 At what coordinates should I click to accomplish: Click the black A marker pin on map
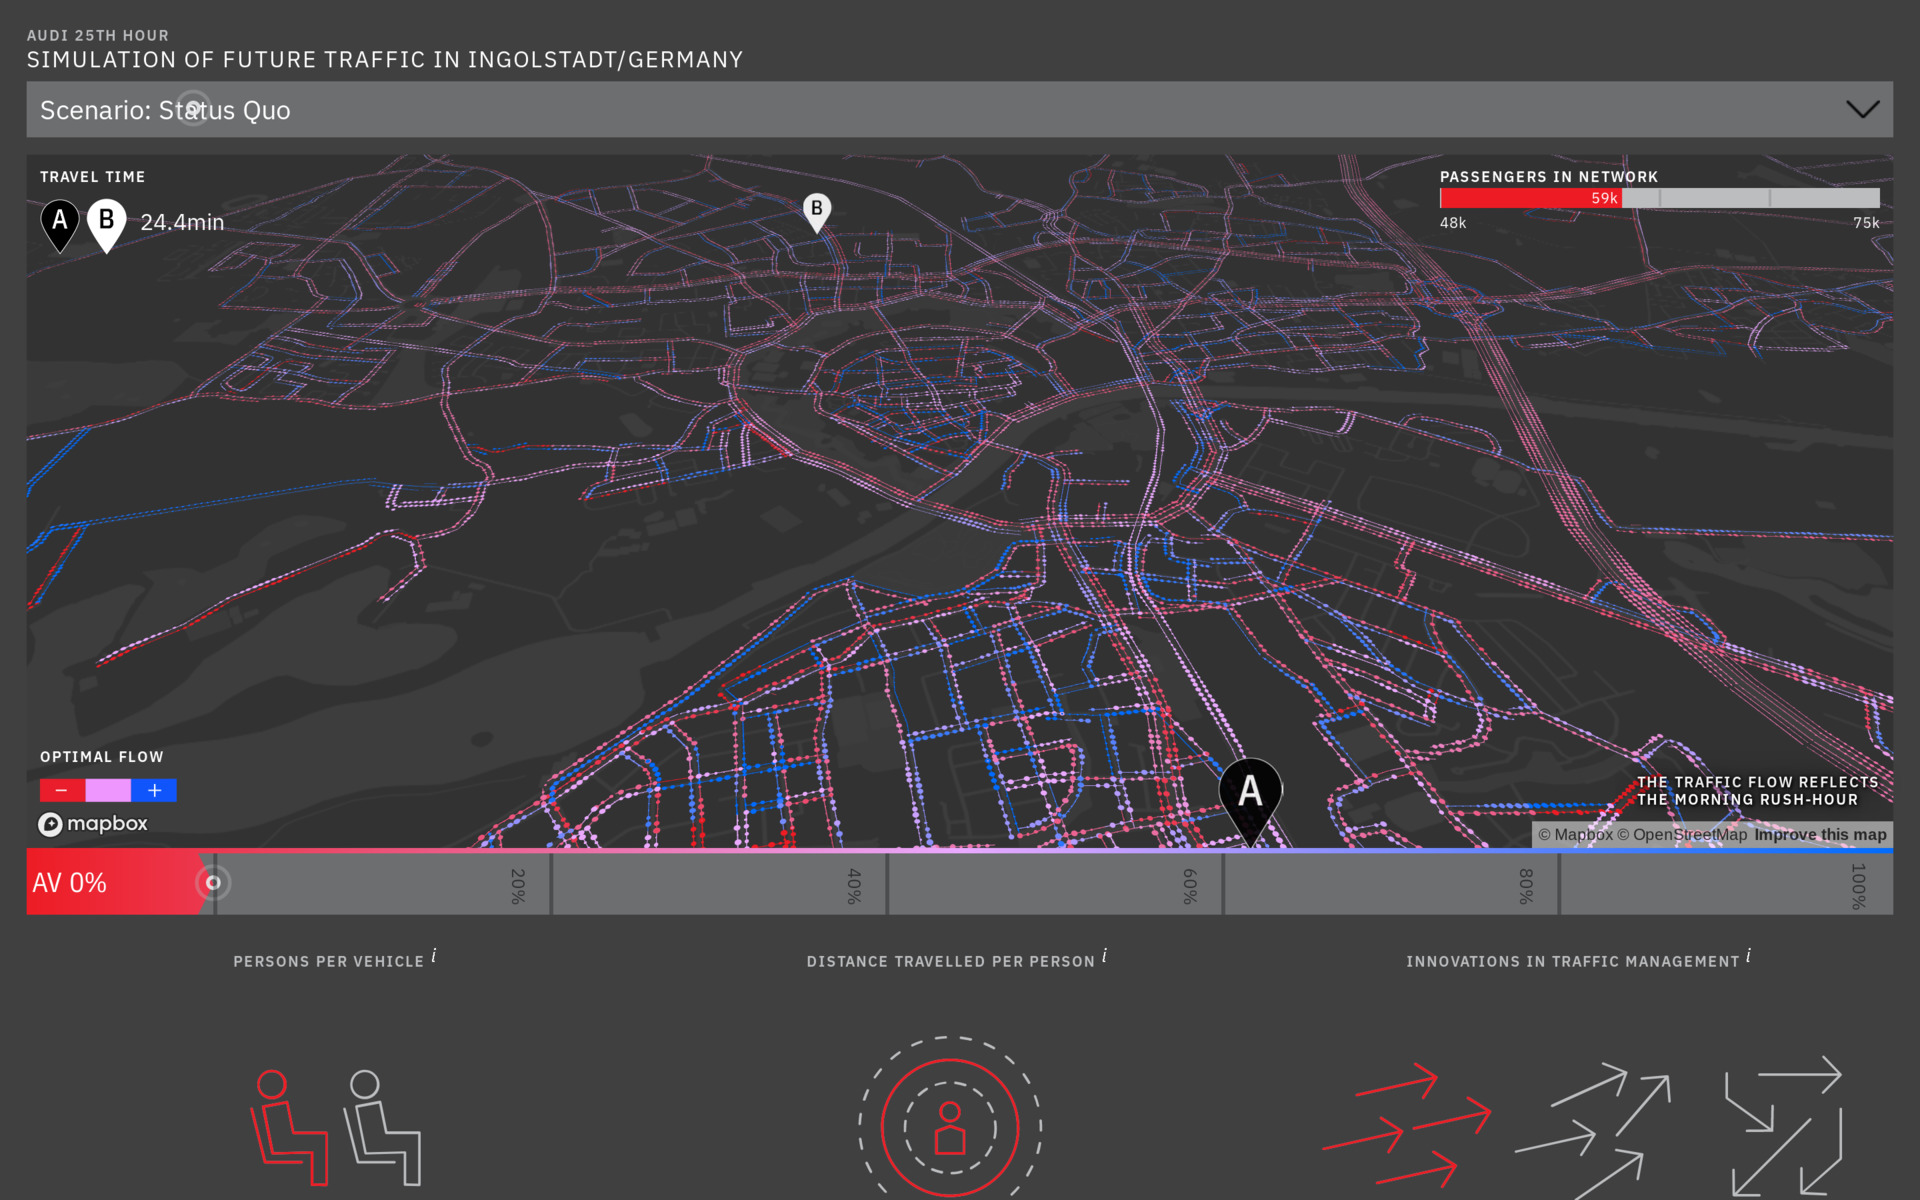(1250, 794)
